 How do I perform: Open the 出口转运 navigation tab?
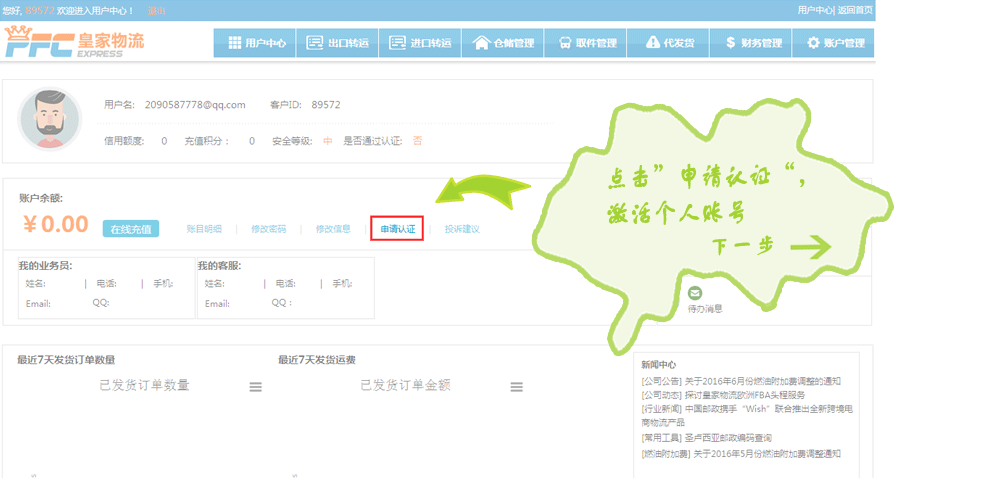click(337, 43)
